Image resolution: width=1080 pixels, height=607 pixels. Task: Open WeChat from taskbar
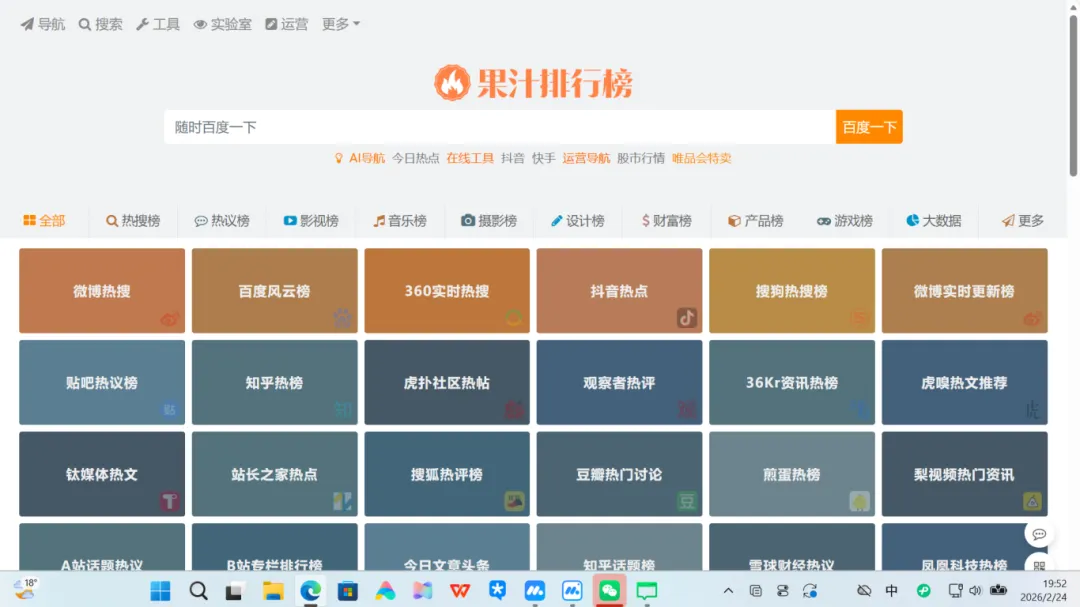coord(609,590)
